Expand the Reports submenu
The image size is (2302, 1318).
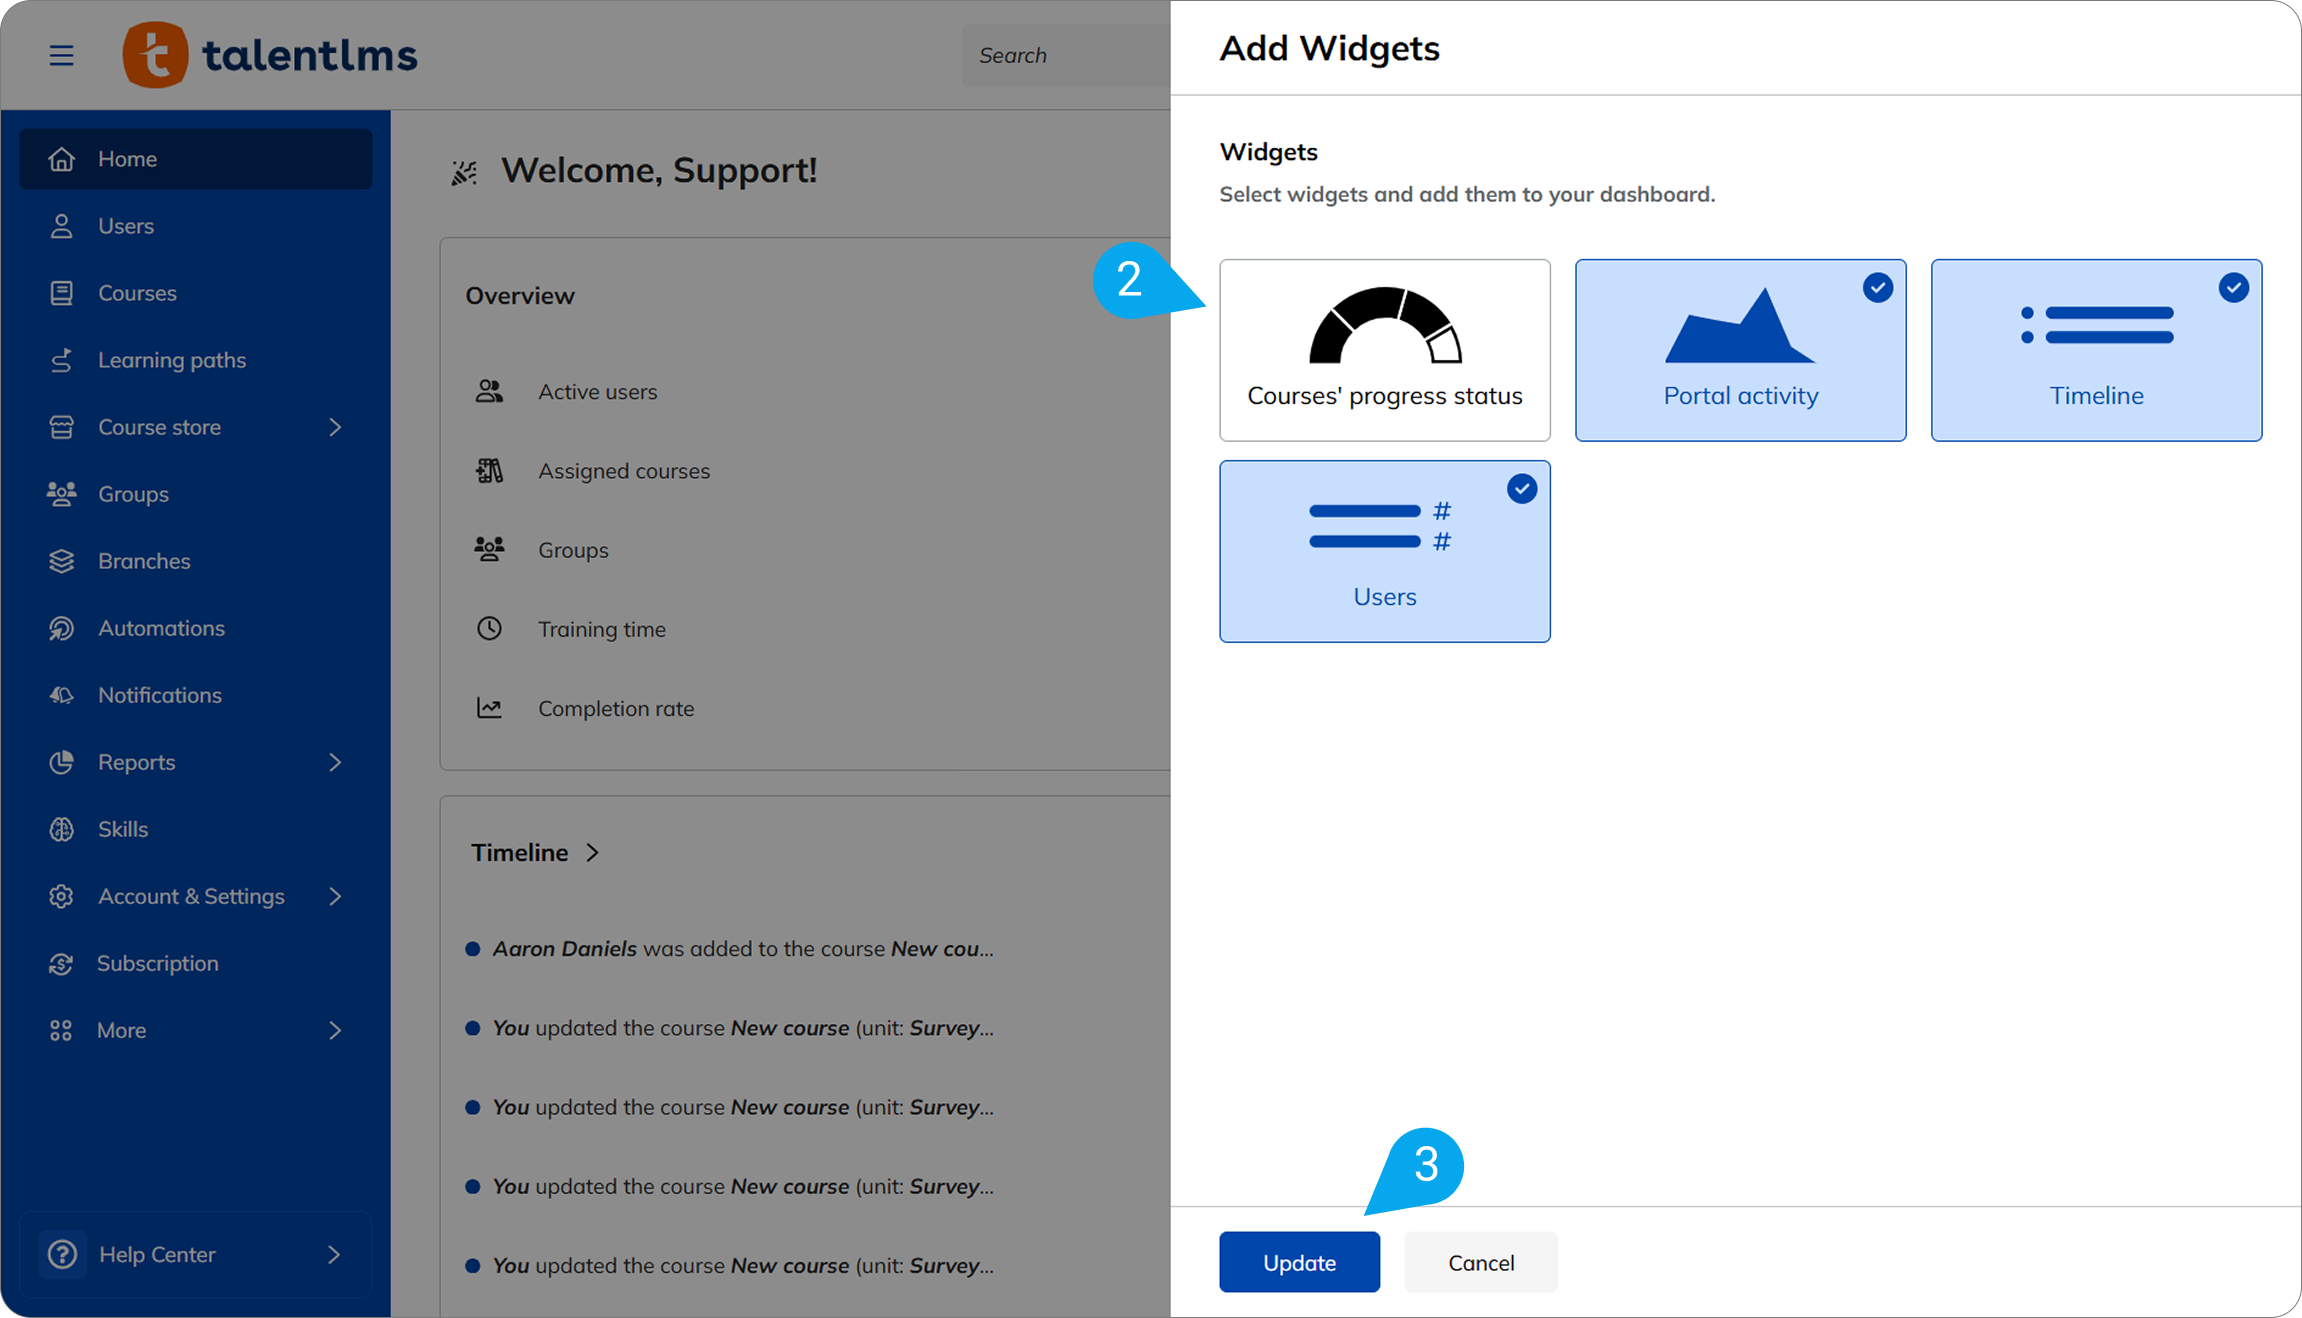click(x=336, y=762)
